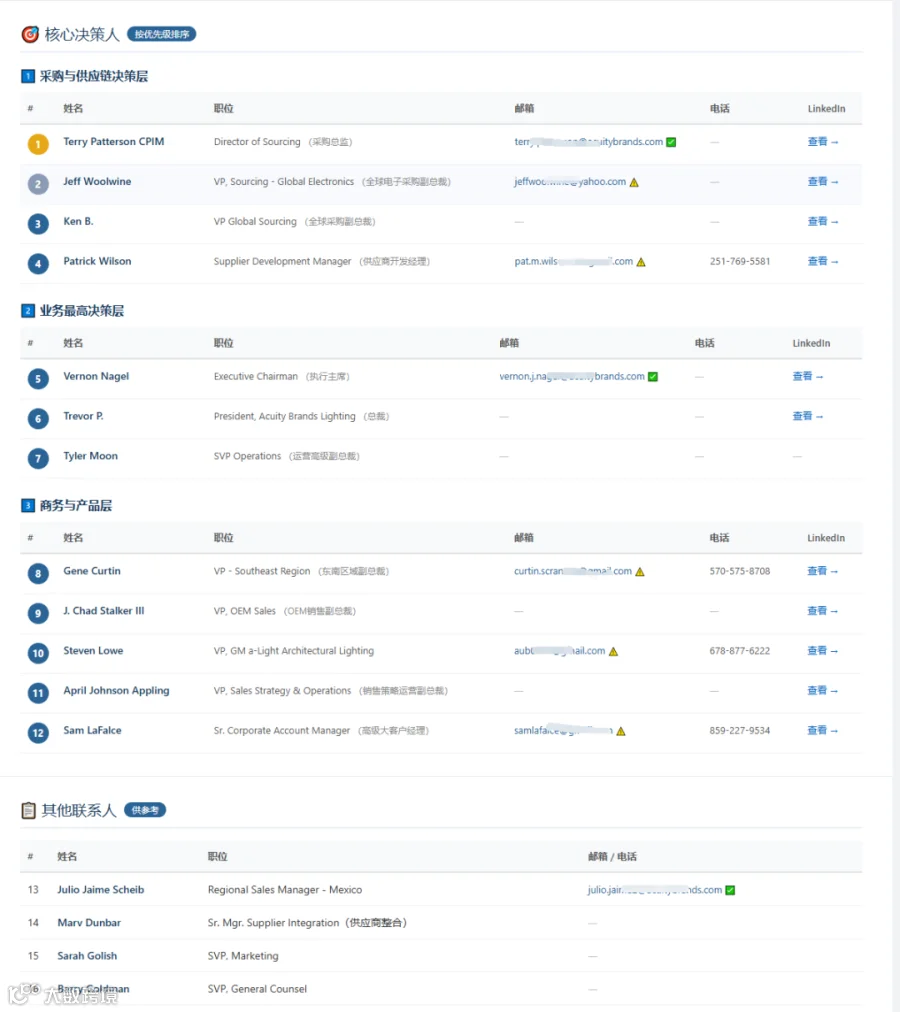Click the name Terry Patterson CPIM
900x1012 pixels.
114,141
